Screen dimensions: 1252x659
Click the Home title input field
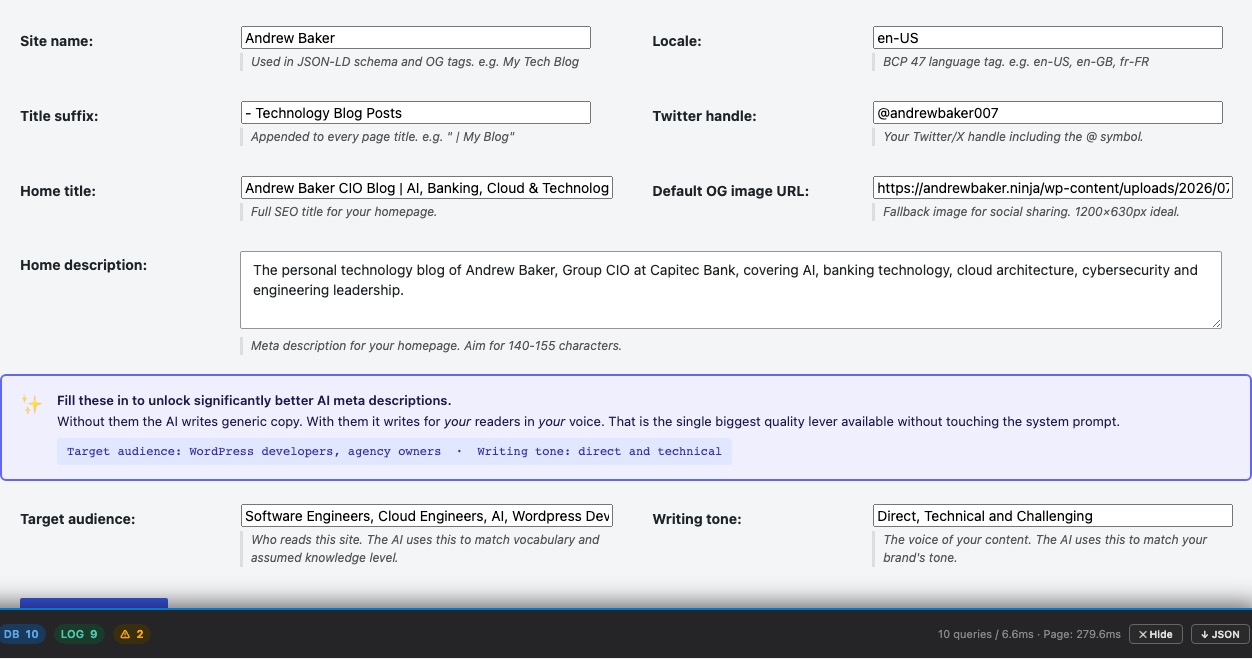[426, 188]
